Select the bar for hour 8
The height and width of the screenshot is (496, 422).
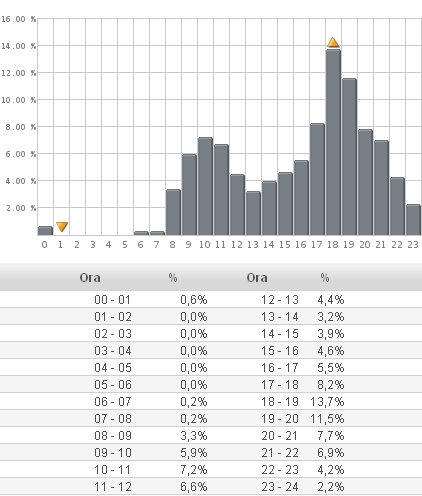(x=173, y=212)
